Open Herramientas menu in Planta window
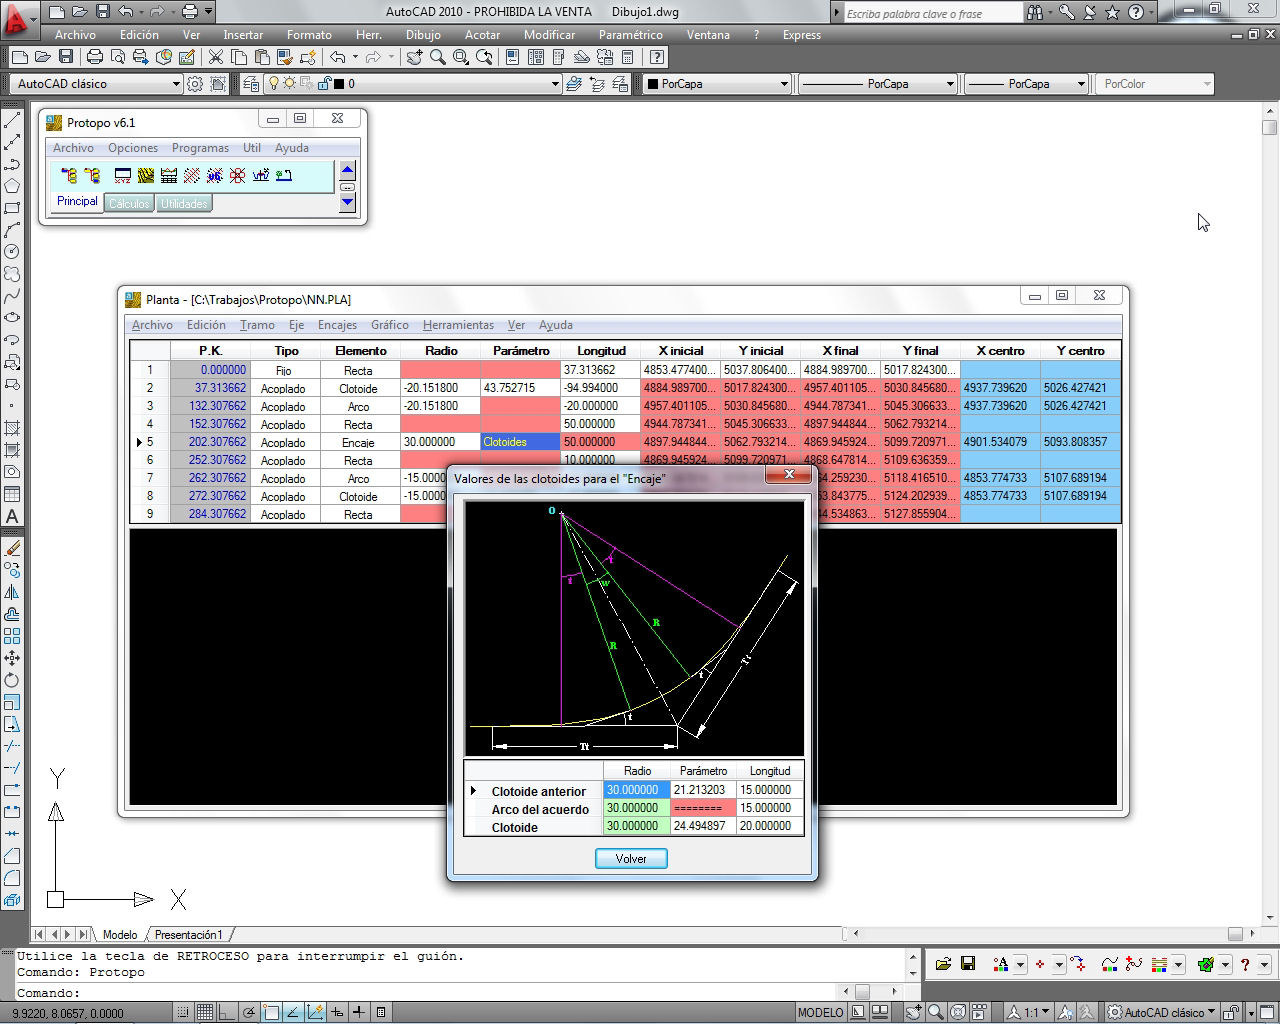The width and height of the screenshot is (1280, 1024). [458, 325]
